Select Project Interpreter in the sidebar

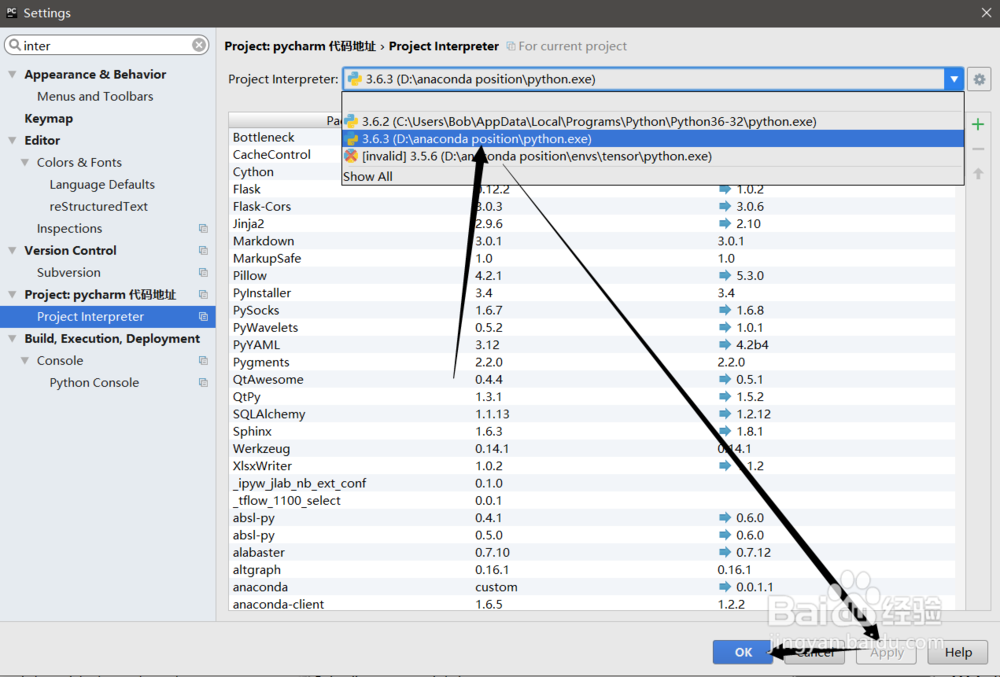[x=108, y=316]
